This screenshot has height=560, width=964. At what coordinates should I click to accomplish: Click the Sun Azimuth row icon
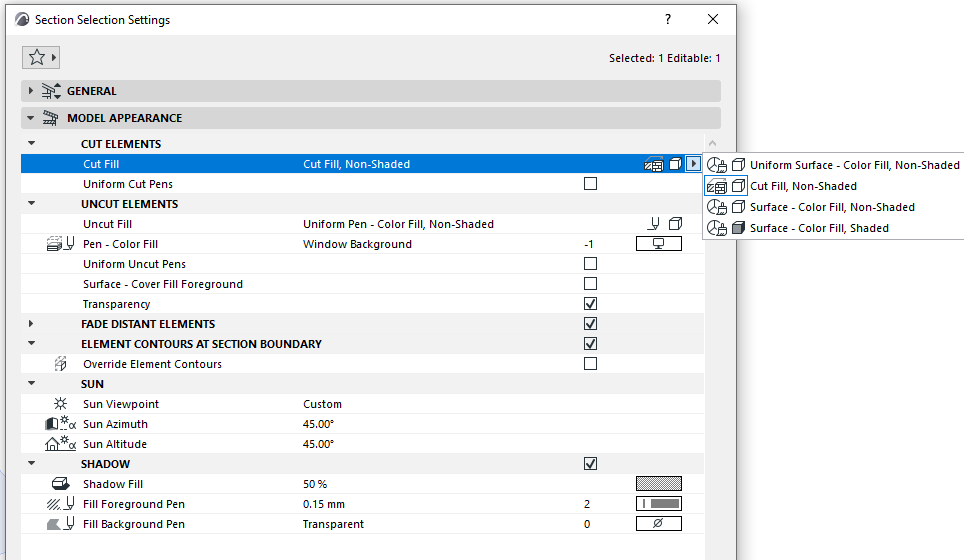click(61, 424)
